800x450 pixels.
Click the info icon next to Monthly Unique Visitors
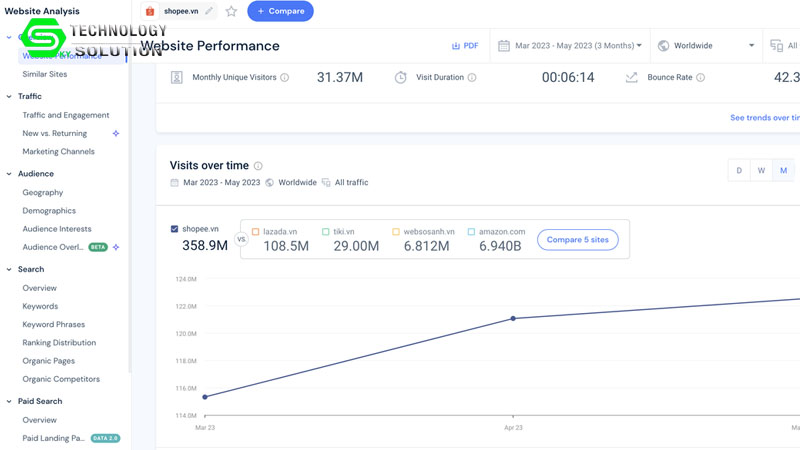tap(285, 77)
